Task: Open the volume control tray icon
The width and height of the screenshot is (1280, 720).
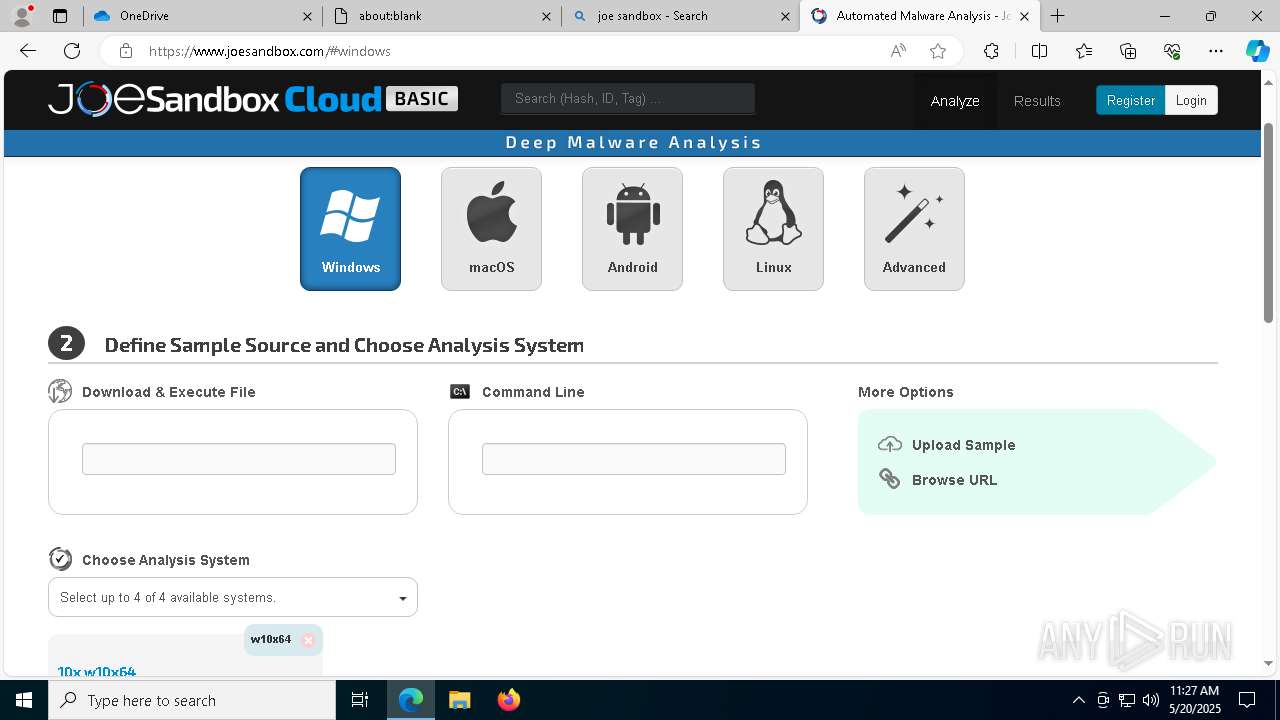Action: (1151, 700)
